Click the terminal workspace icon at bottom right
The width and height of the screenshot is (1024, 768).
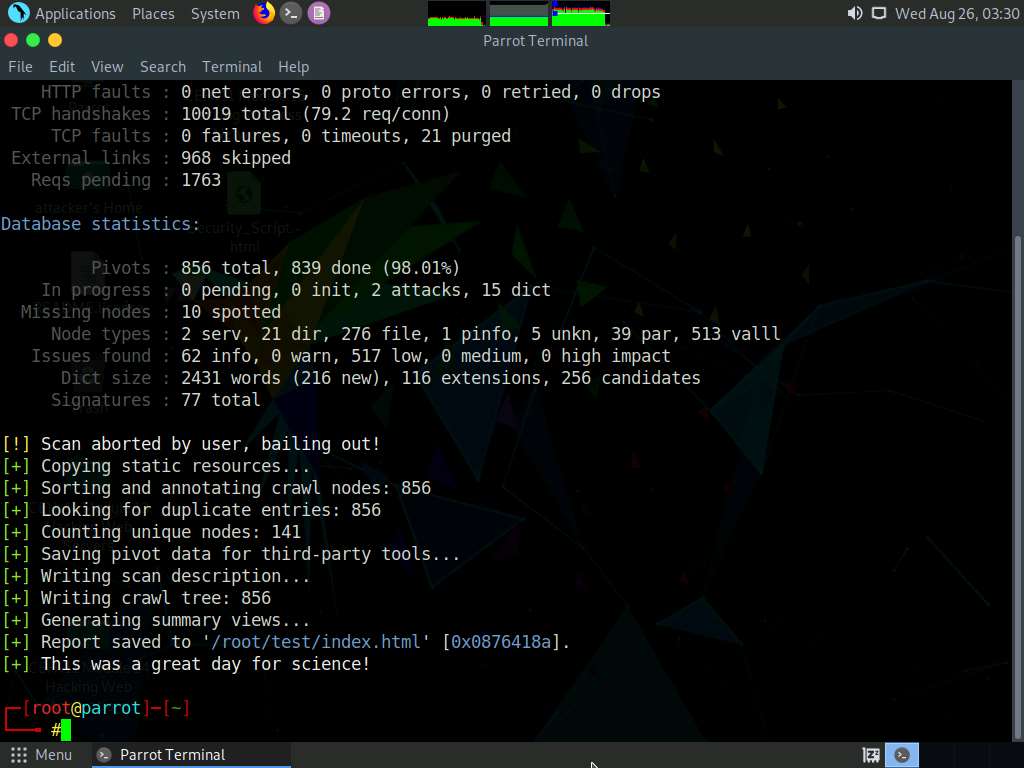point(902,756)
